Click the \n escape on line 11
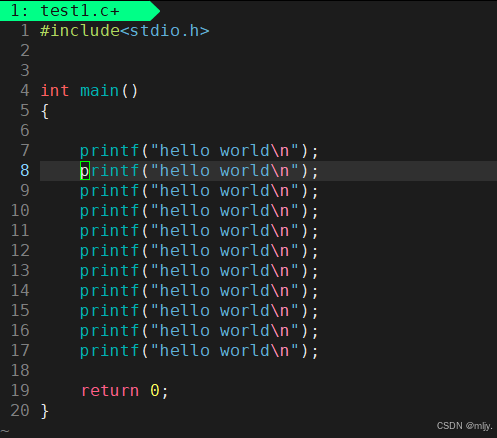This screenshot has width=497, height=438. click(280, 231)
